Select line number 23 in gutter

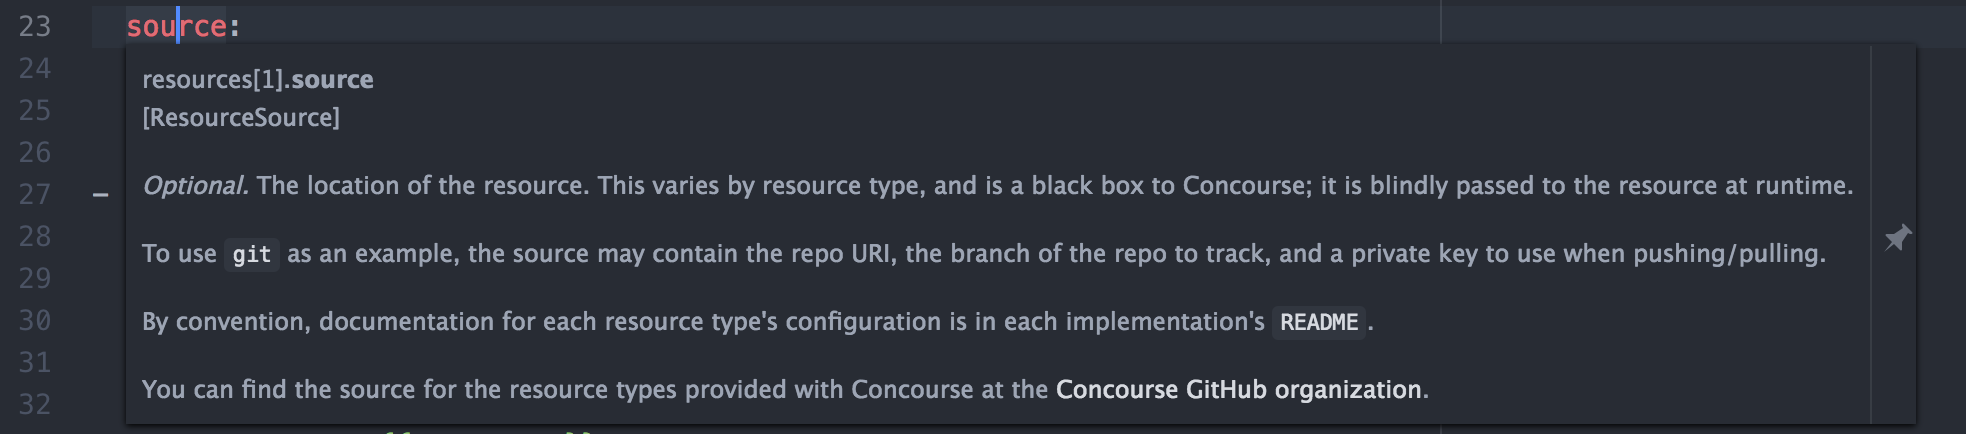[35, 26]
